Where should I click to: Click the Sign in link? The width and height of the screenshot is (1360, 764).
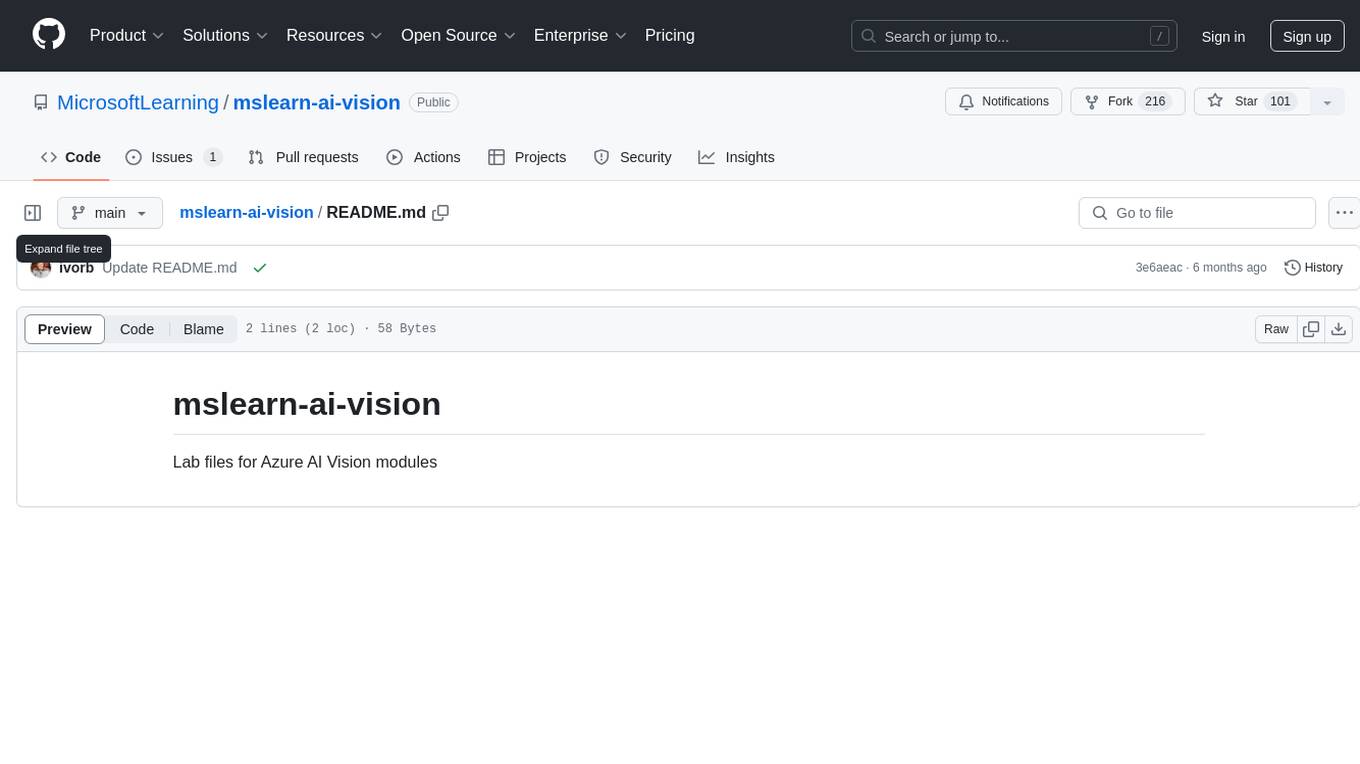click(1223, 36)
